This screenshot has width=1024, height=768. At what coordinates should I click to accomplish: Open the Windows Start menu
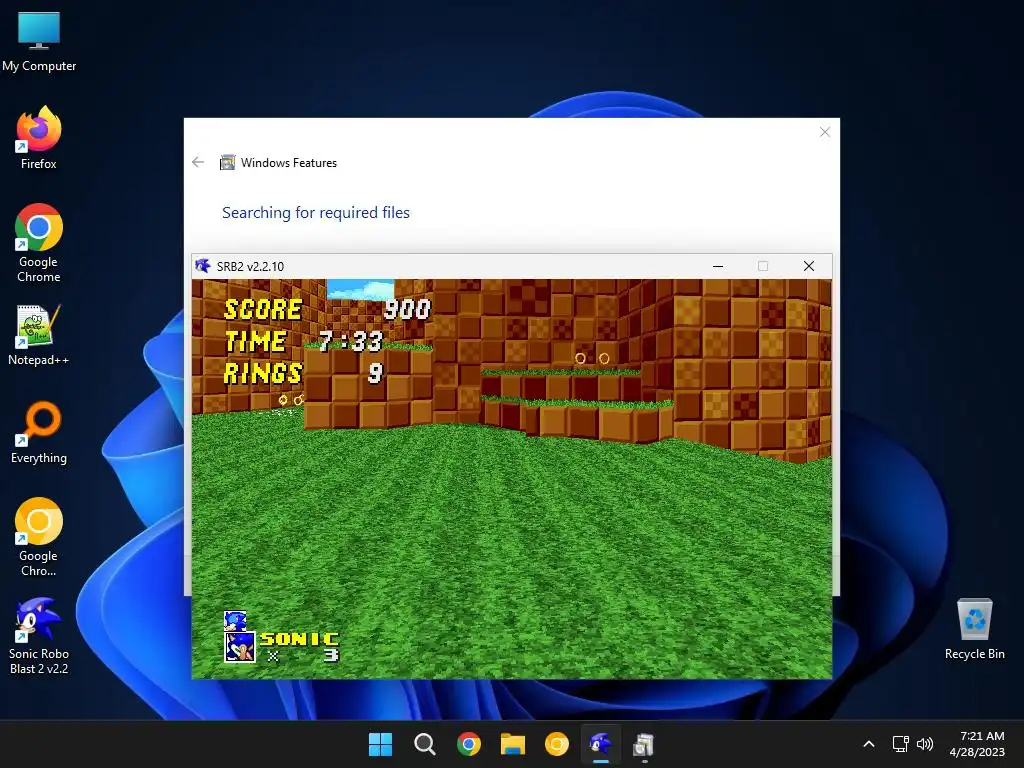pos(380,744)
